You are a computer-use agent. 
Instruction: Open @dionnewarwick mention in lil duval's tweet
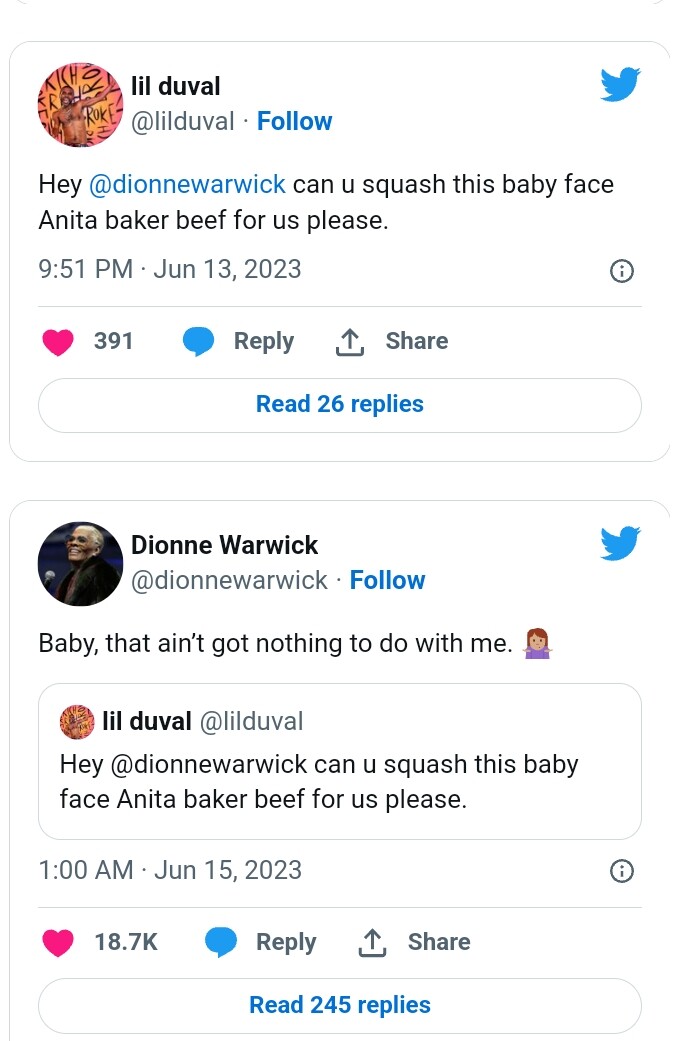187,184
